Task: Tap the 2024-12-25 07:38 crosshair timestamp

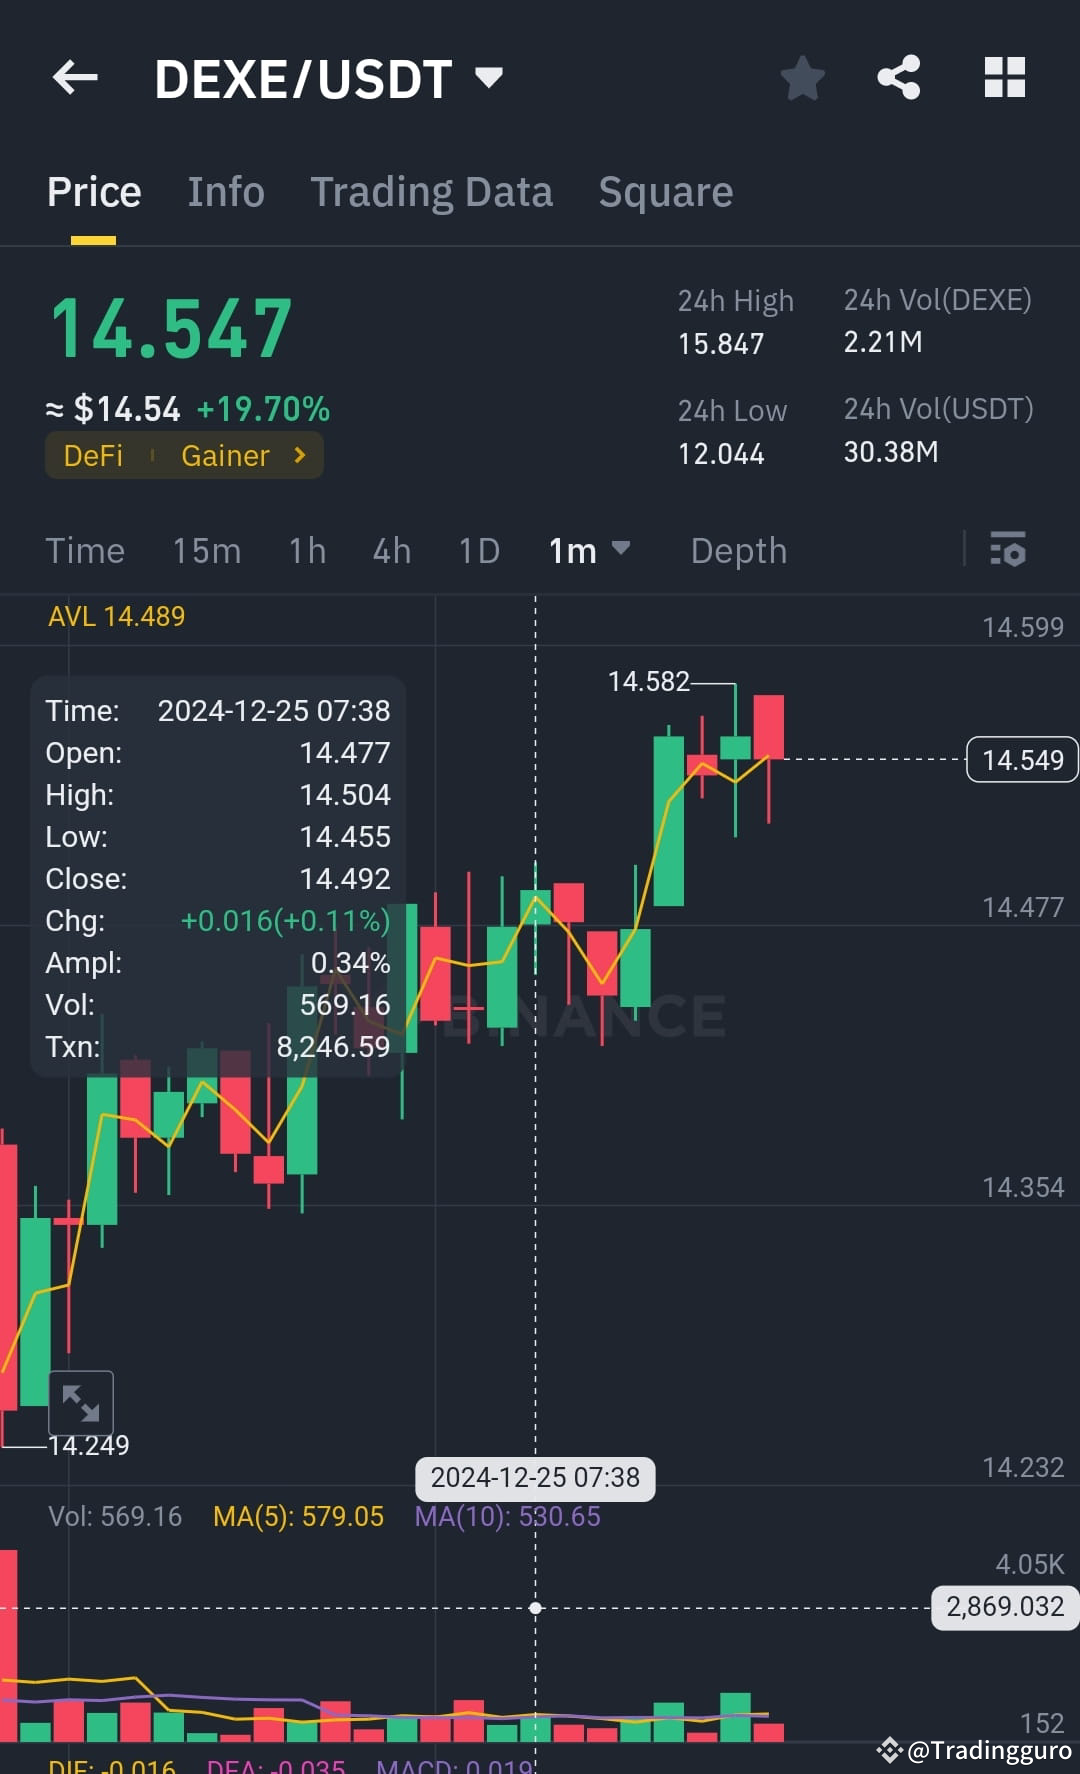Action: point(535,1478)
